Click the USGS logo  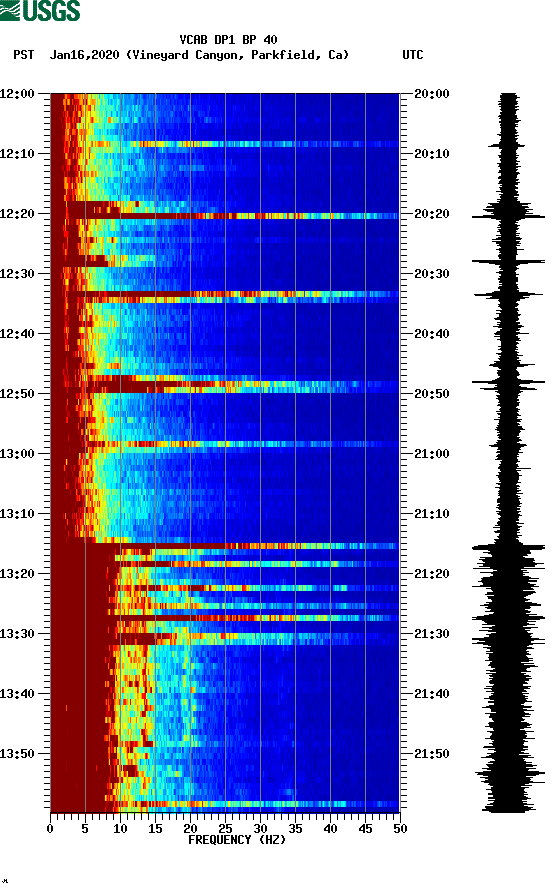pos(40,10)
